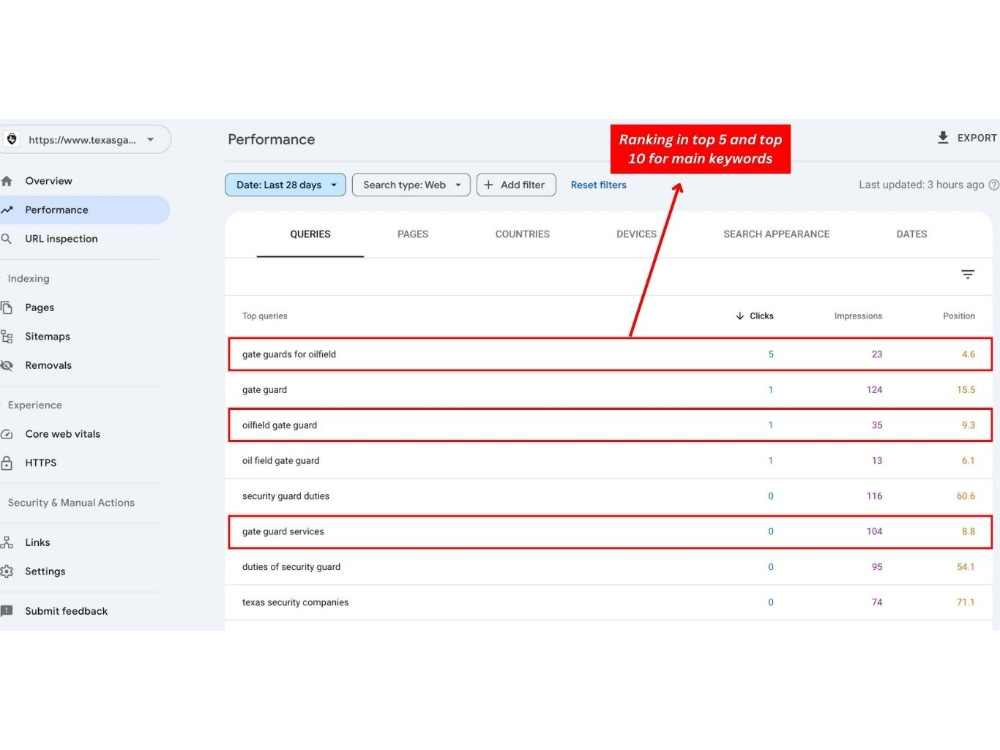Click the query 'gate guard' row
Viewport: 1000px width, 750px height.
[x=609, y=390]
